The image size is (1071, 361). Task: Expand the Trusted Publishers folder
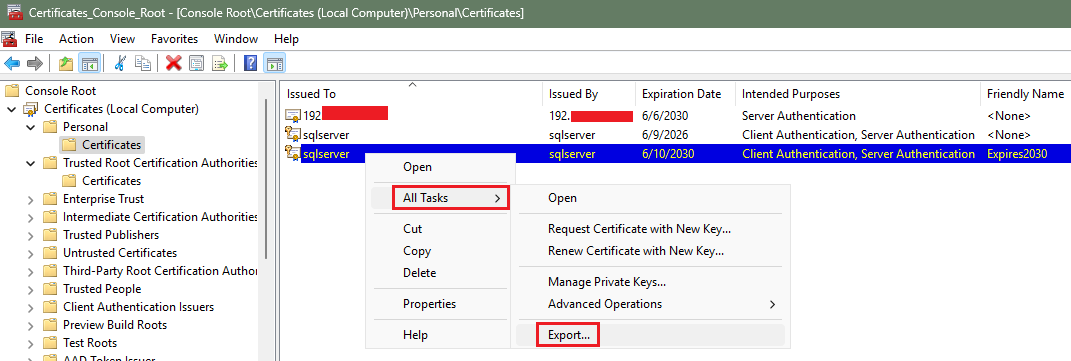[30, 235]
